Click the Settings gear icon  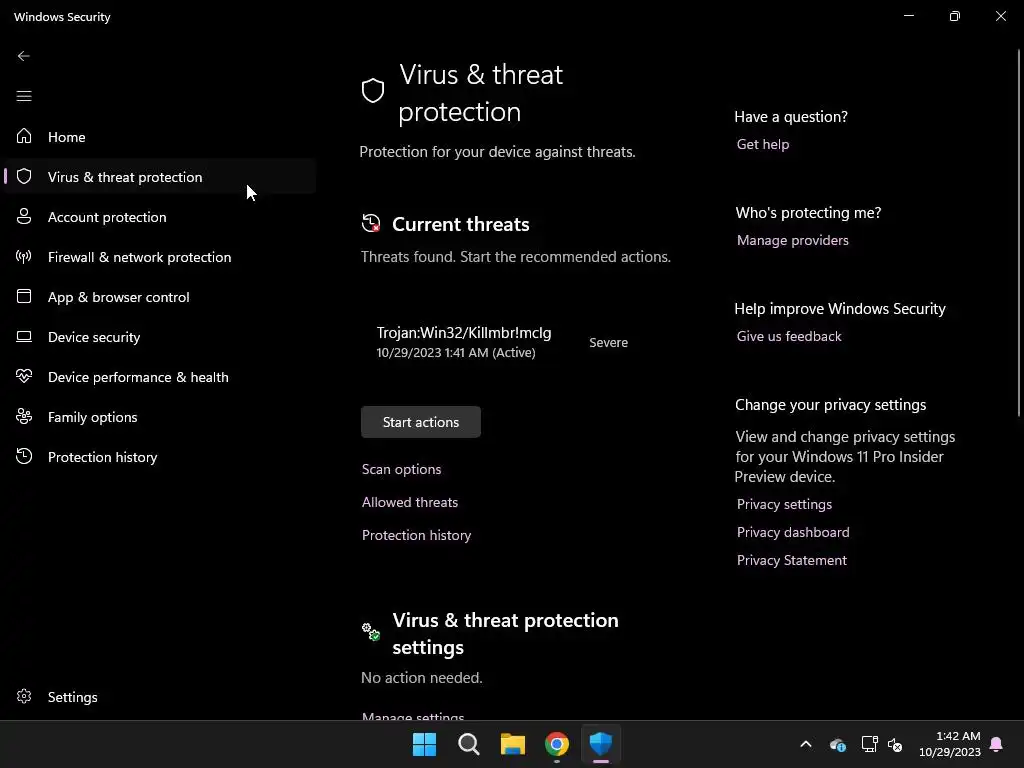(x=24, y=696)
